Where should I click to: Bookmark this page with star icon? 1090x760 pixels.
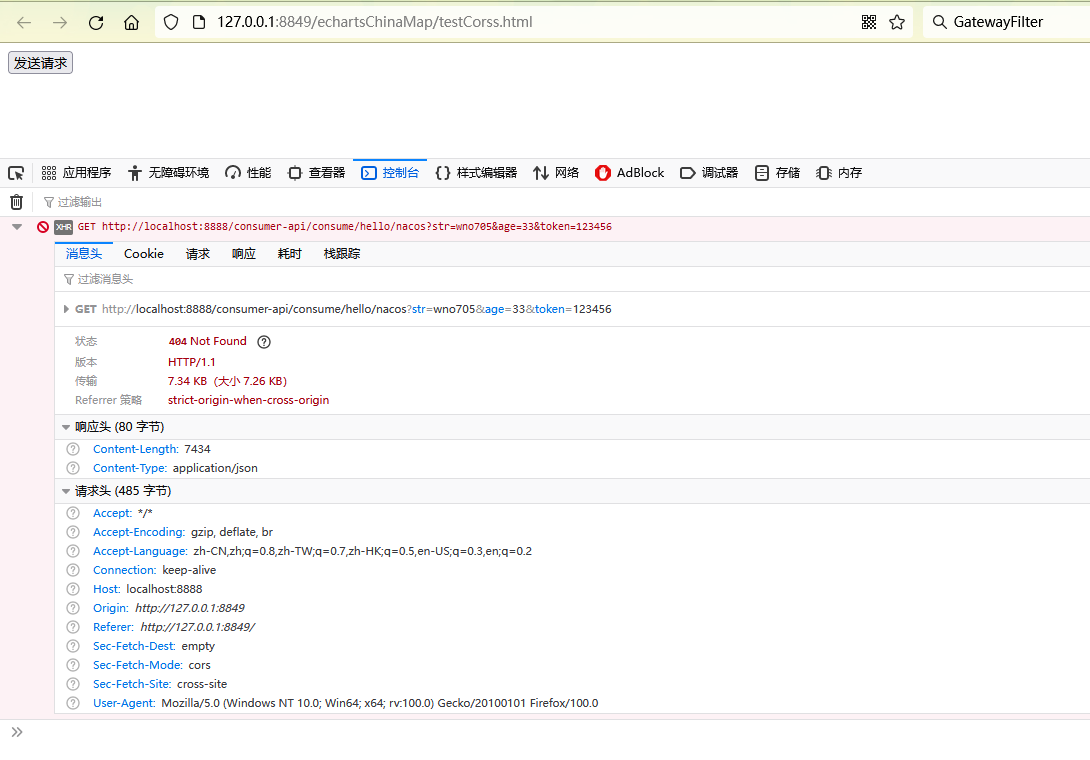pos(896,22)
